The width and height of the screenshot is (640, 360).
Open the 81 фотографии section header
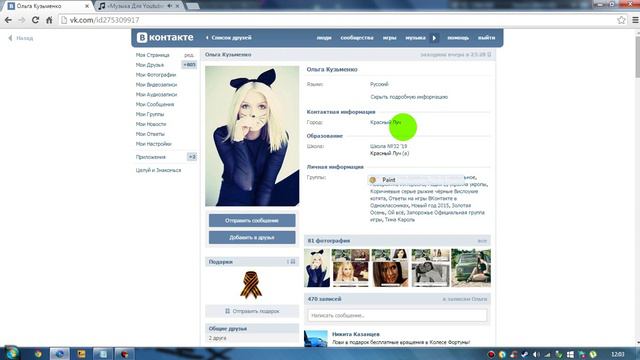pos(397,241)
